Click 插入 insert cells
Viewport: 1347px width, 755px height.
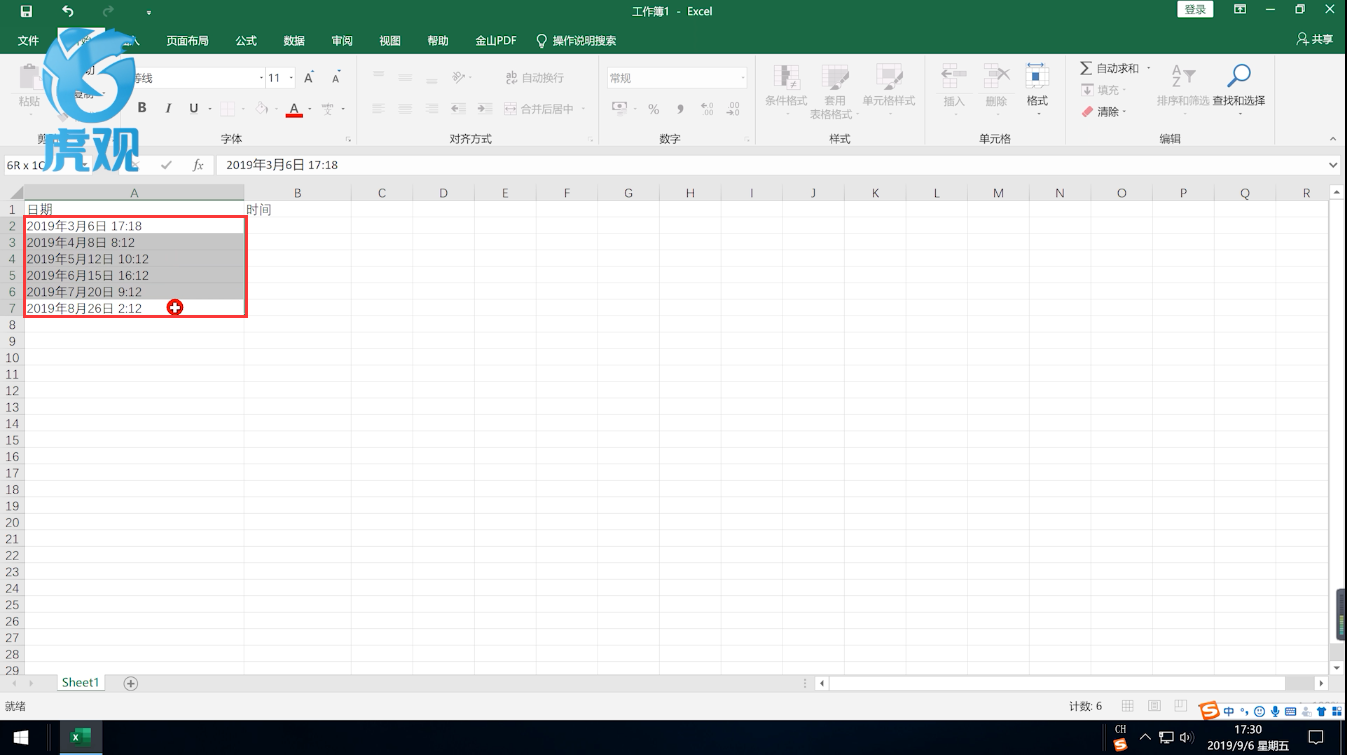pyautogui.click(x=954, y=89)
